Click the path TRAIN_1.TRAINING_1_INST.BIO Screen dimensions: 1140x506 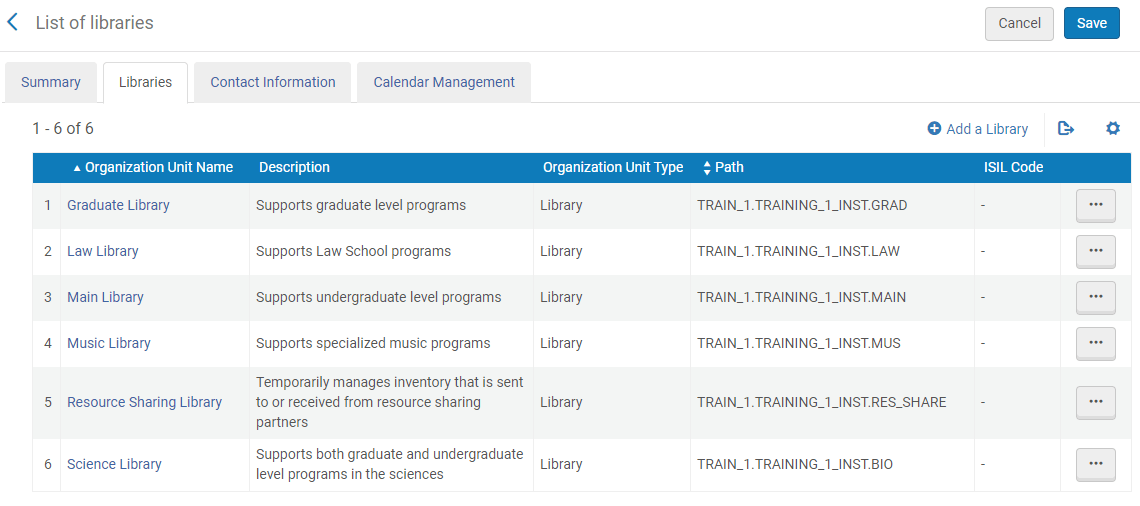tap(795, 464)
